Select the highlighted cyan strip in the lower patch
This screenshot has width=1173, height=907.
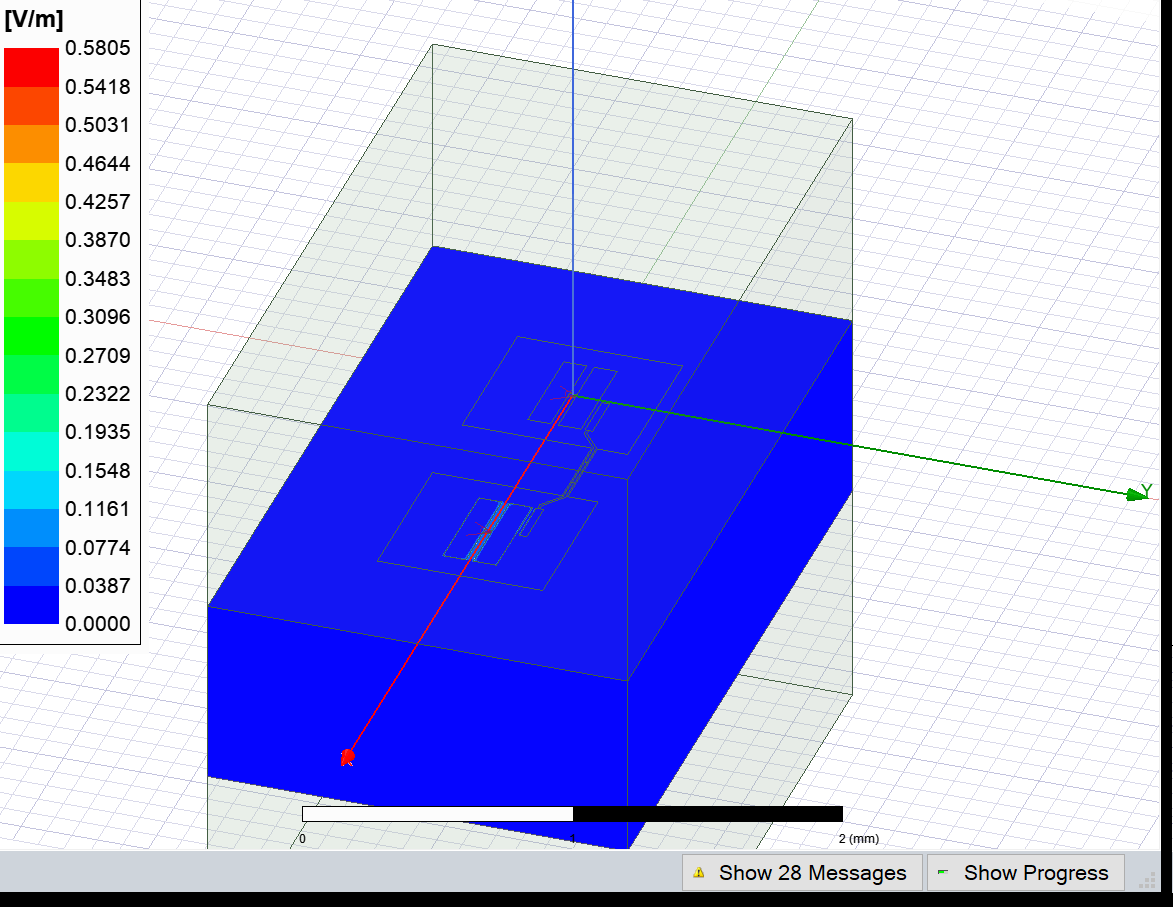pyautogui.click(x=487, y=532)
